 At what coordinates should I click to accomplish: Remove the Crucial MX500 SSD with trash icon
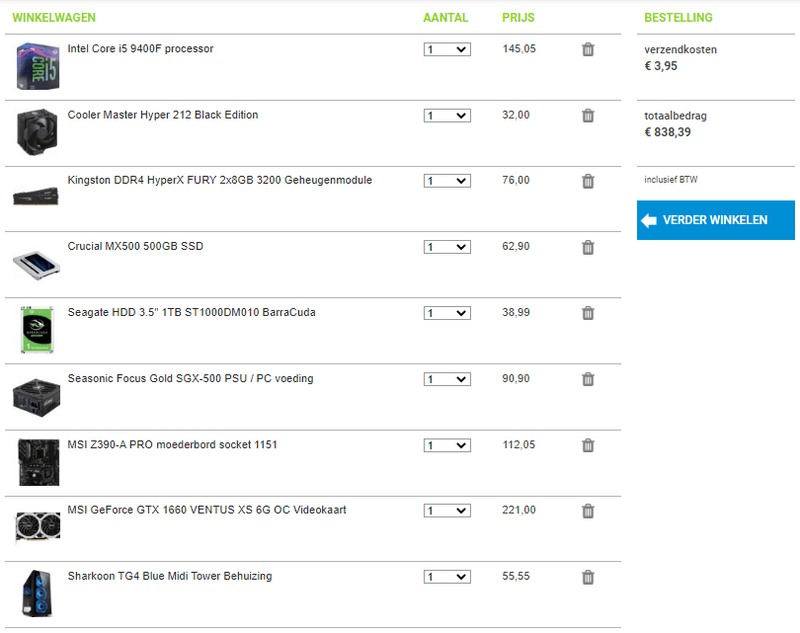coord(588,247)
